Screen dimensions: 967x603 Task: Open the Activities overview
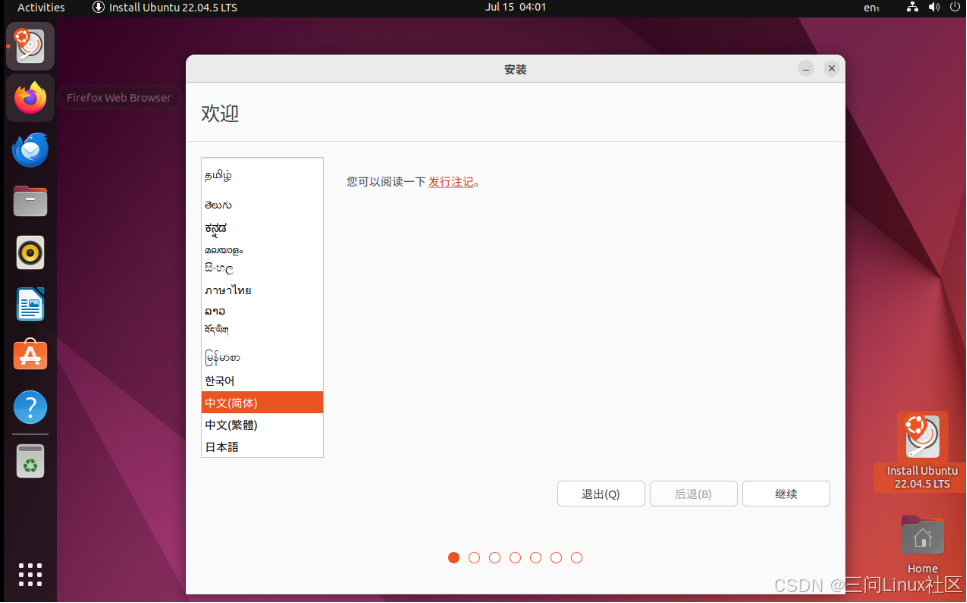(41, 7)
